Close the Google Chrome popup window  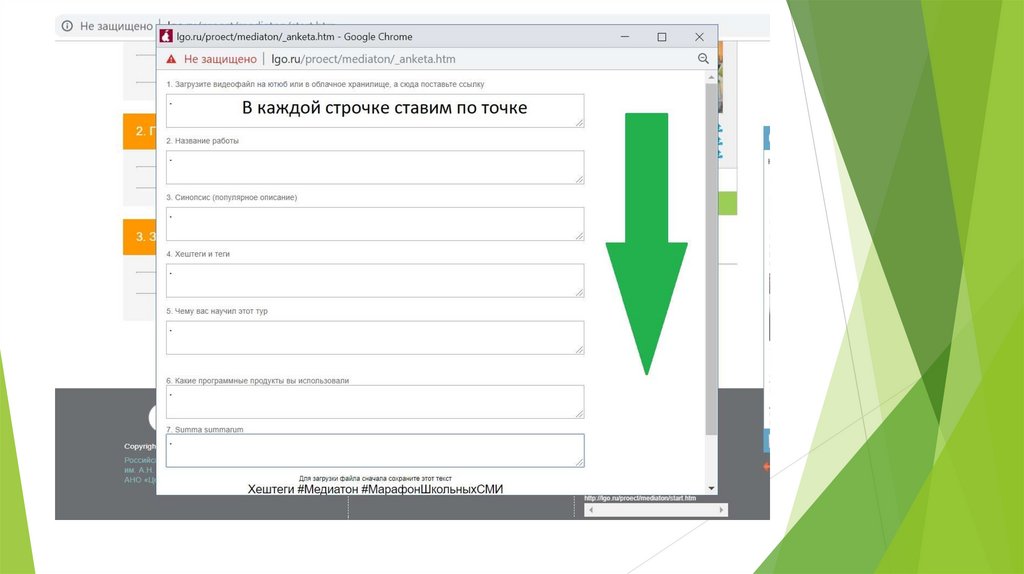coord(699,37)
